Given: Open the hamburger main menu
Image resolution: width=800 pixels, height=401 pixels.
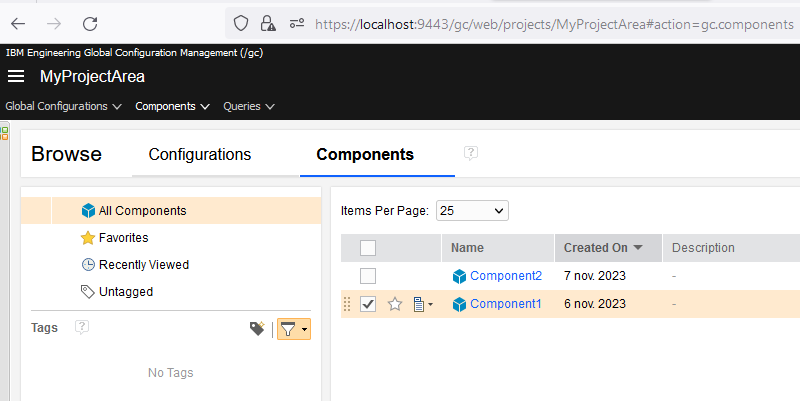Looking at the screenshot, I should (x=16, y=76).
